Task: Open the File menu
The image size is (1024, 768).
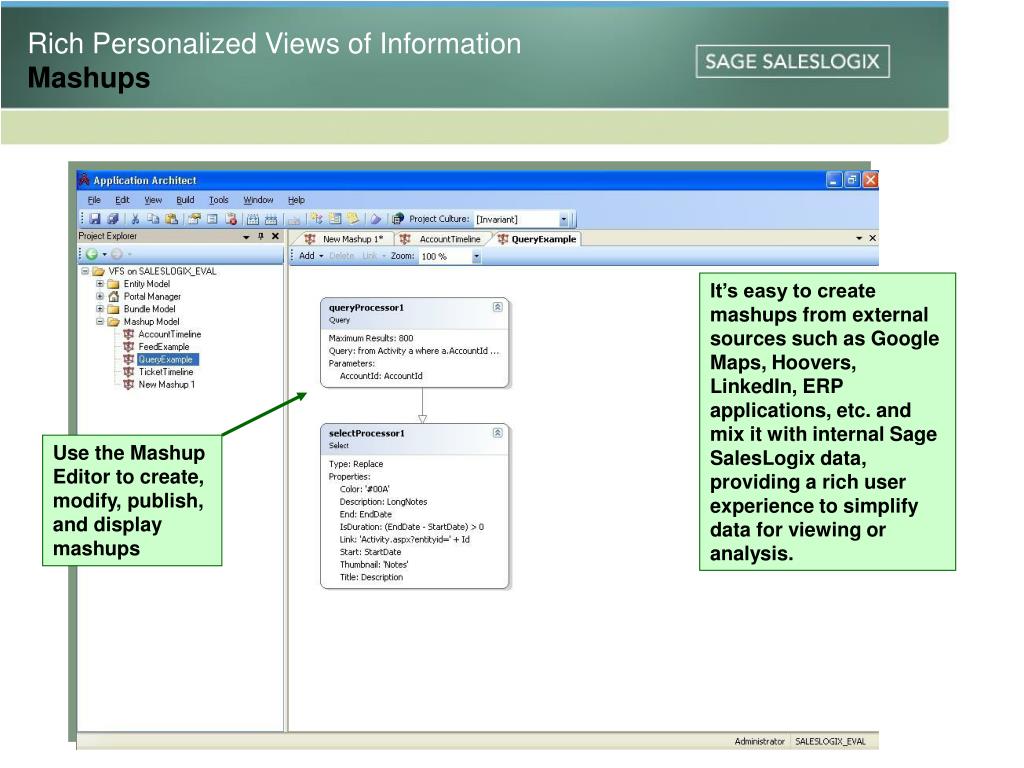Action: (95, 200)
